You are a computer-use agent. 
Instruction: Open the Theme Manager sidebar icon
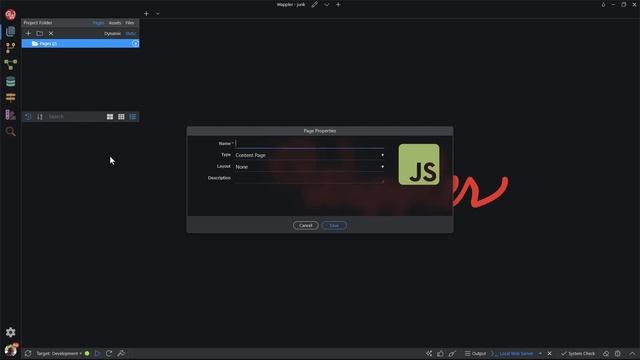coord(11,115)
